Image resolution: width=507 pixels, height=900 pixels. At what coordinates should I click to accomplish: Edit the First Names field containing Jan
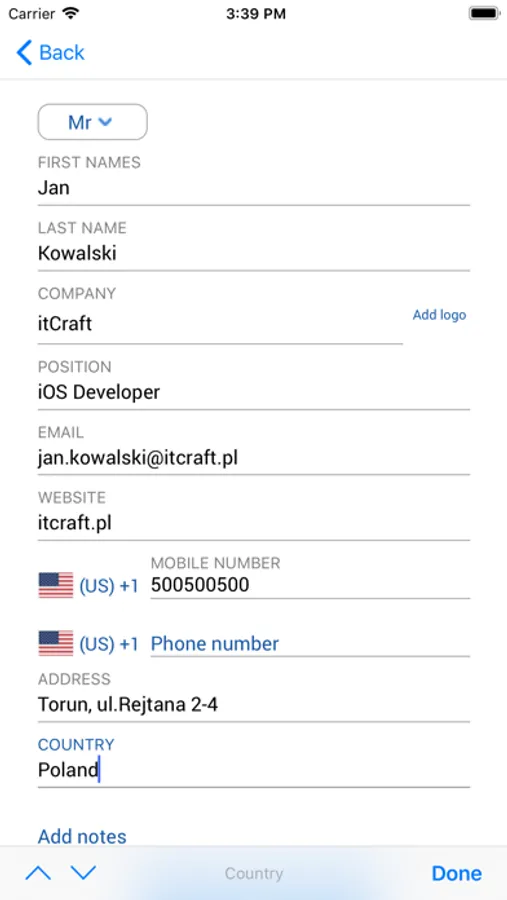(x=254, y=188)
